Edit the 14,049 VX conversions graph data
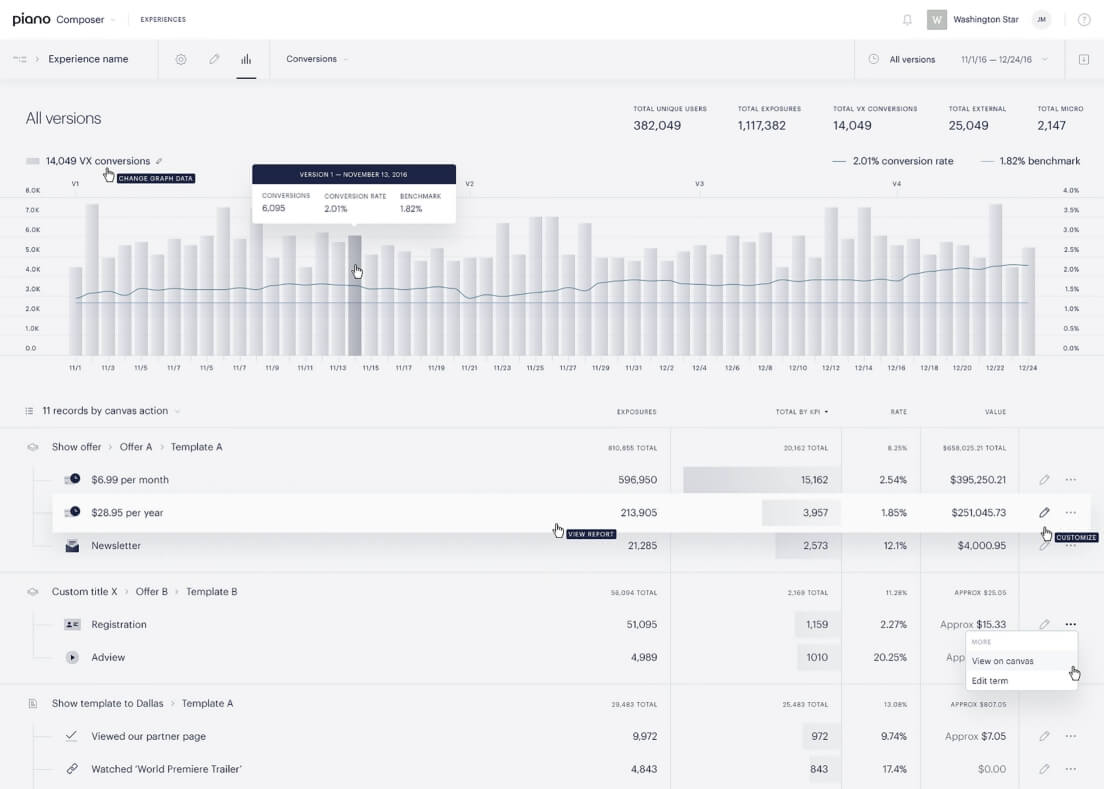 click(159, 161)
